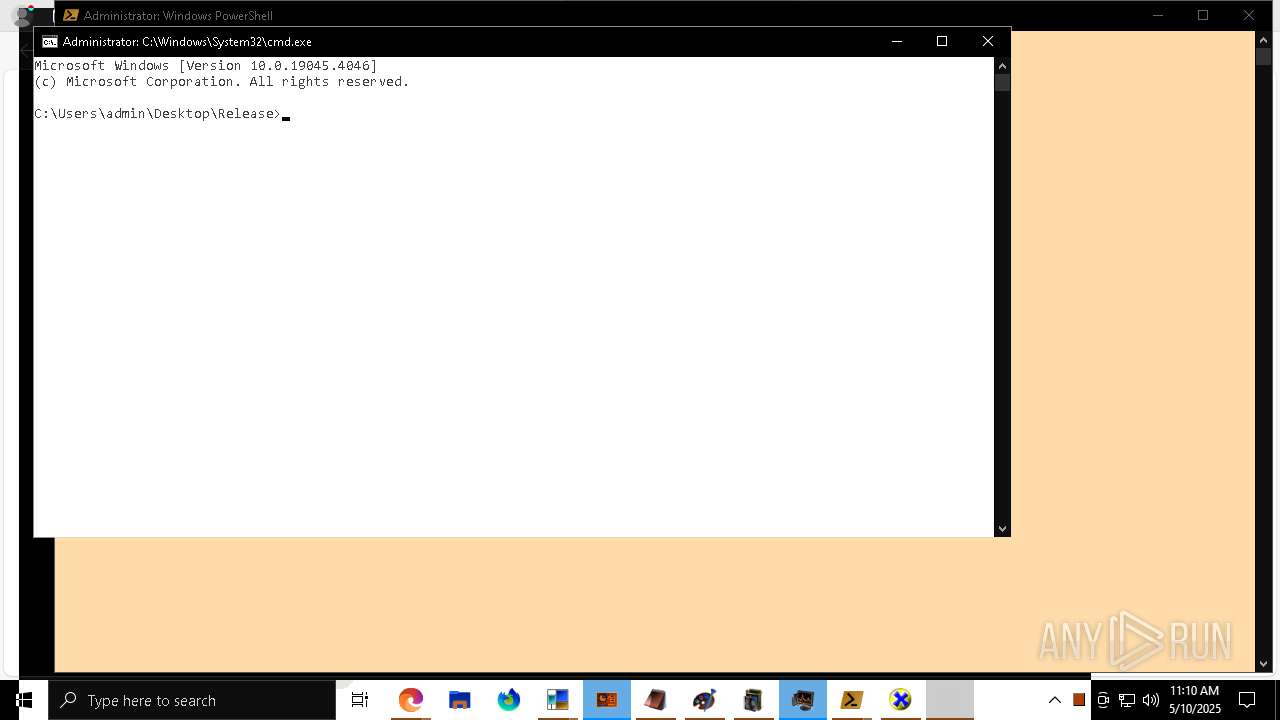Click PowerShell window title bar icon
This screenshot has height=720, width=1280.
[71, 15]
